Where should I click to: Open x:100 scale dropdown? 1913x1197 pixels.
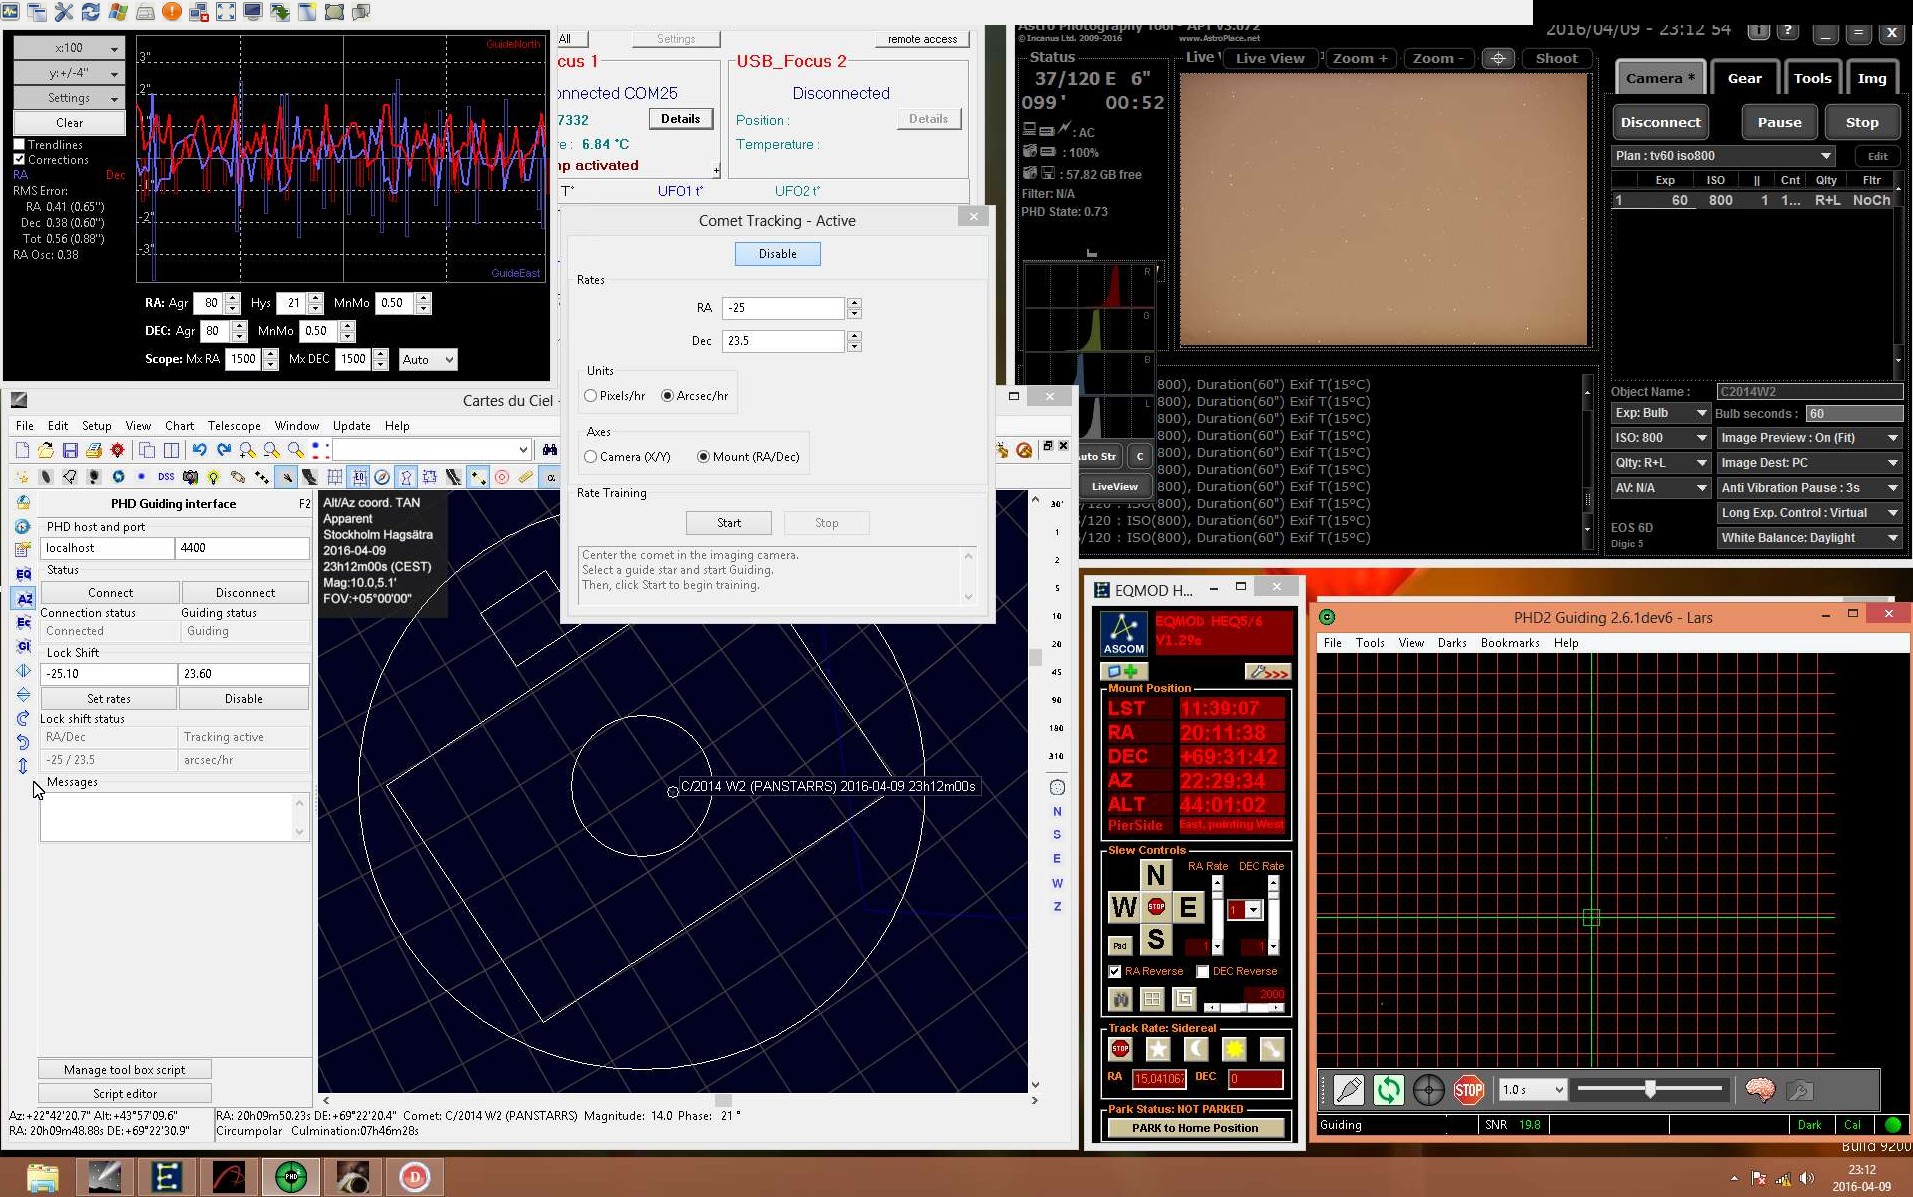coord(69,48)
